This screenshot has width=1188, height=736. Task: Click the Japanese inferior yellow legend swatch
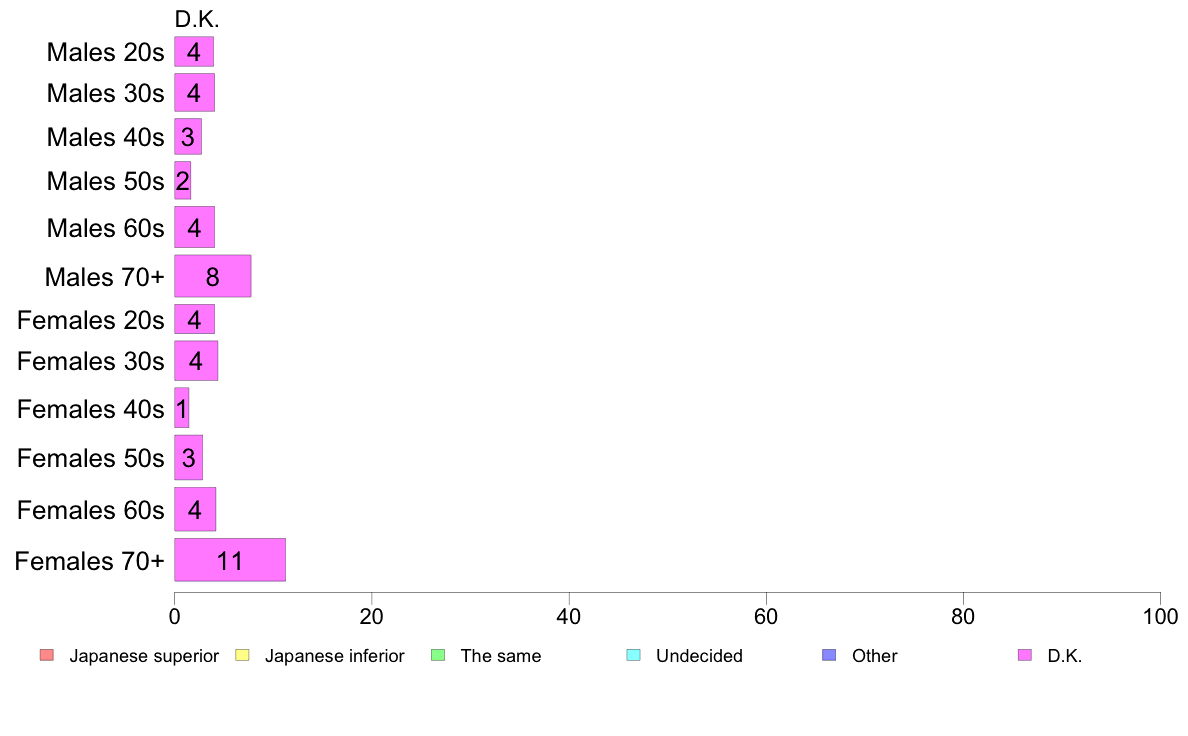[x=242, y=655]
